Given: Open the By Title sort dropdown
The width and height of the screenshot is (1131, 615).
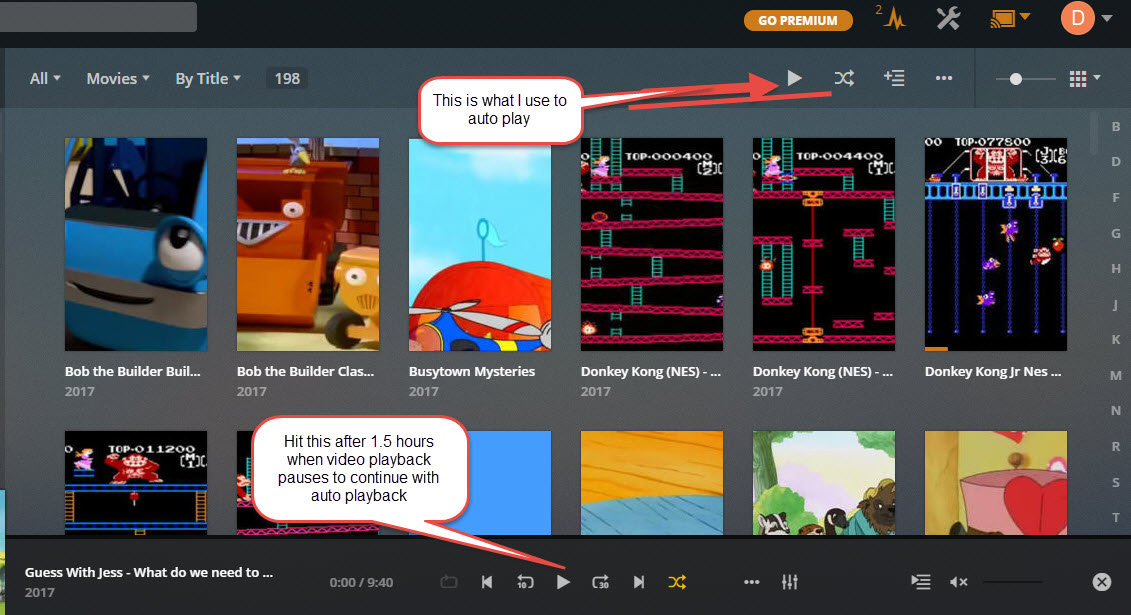Looking at the screenshot, I should point(208,79).
